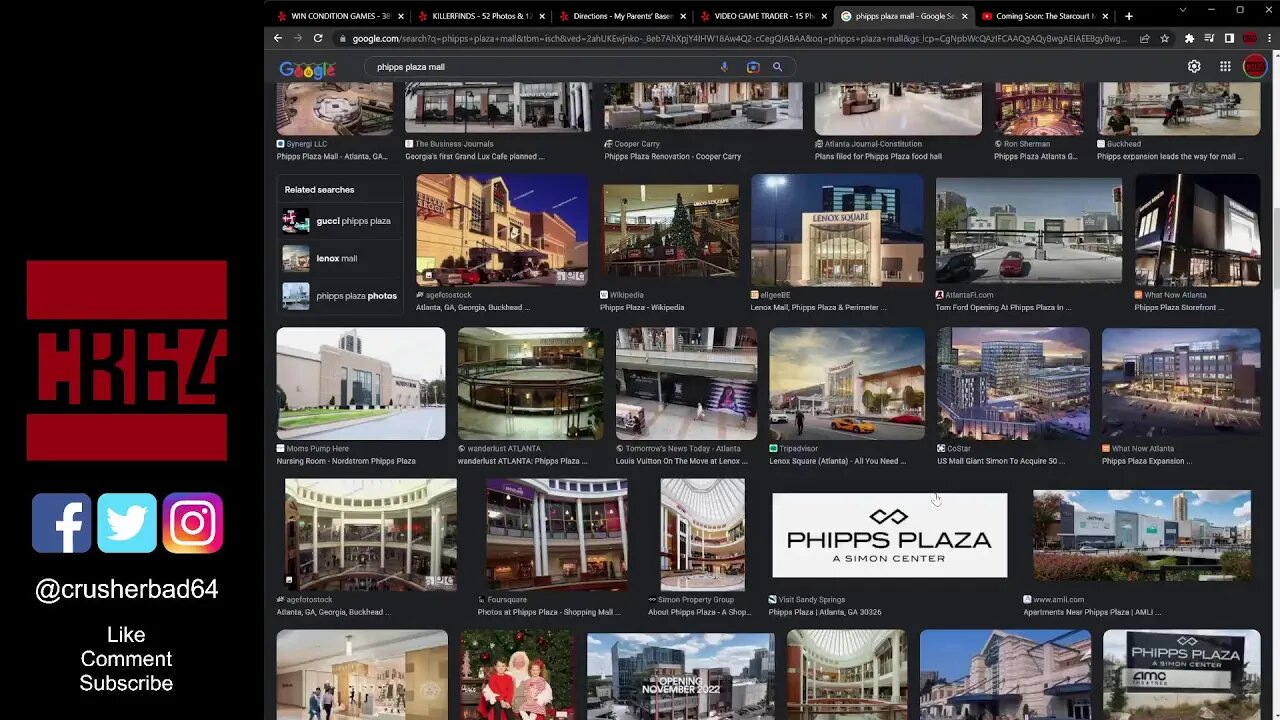Select related search gucci phipps plaza

pyautogui.click(x=340, y=221)
